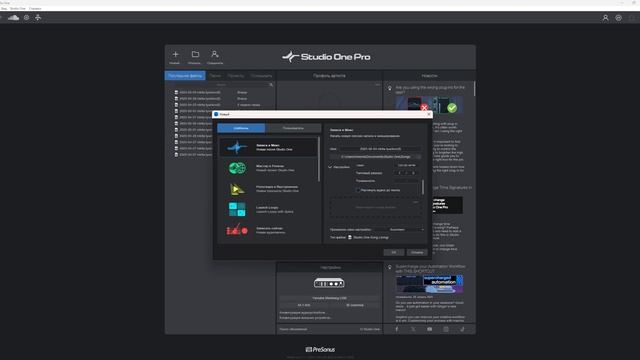
Task: Open the time signature base dropdown
Action: click(413, 173)
